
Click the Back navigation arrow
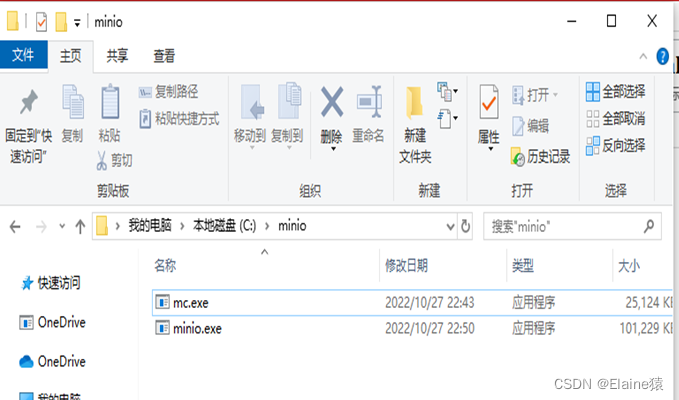click(x=15, y=226)
